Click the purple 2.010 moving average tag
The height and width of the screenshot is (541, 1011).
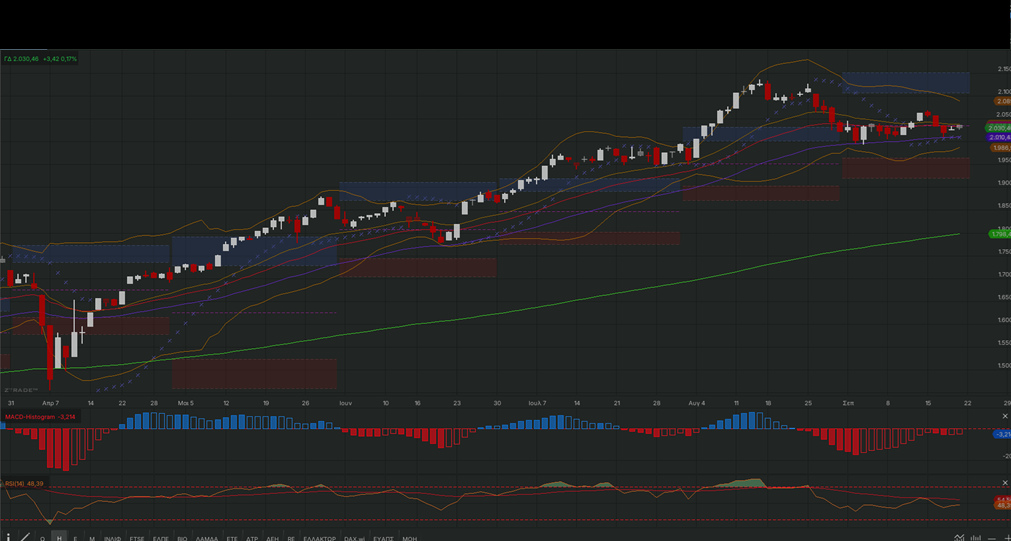click(x=999, y=137)
